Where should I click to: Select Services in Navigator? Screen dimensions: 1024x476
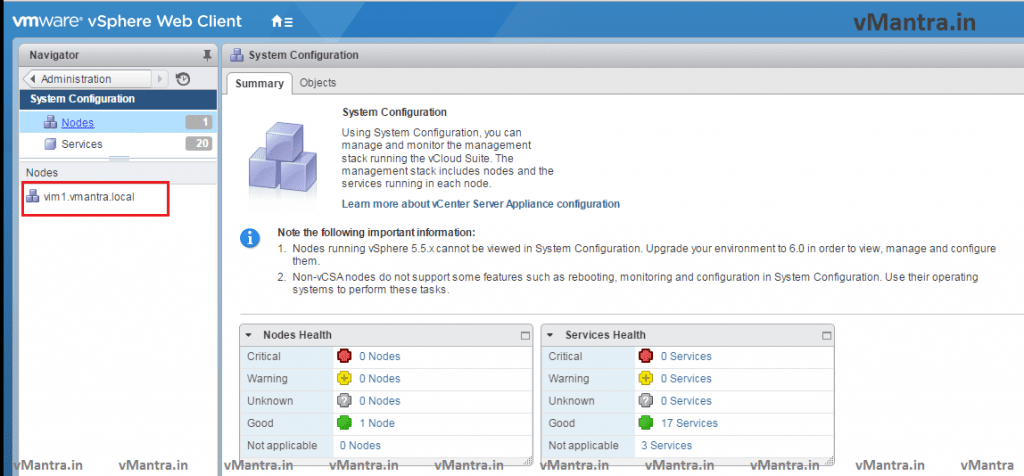(x=82, y=144)
